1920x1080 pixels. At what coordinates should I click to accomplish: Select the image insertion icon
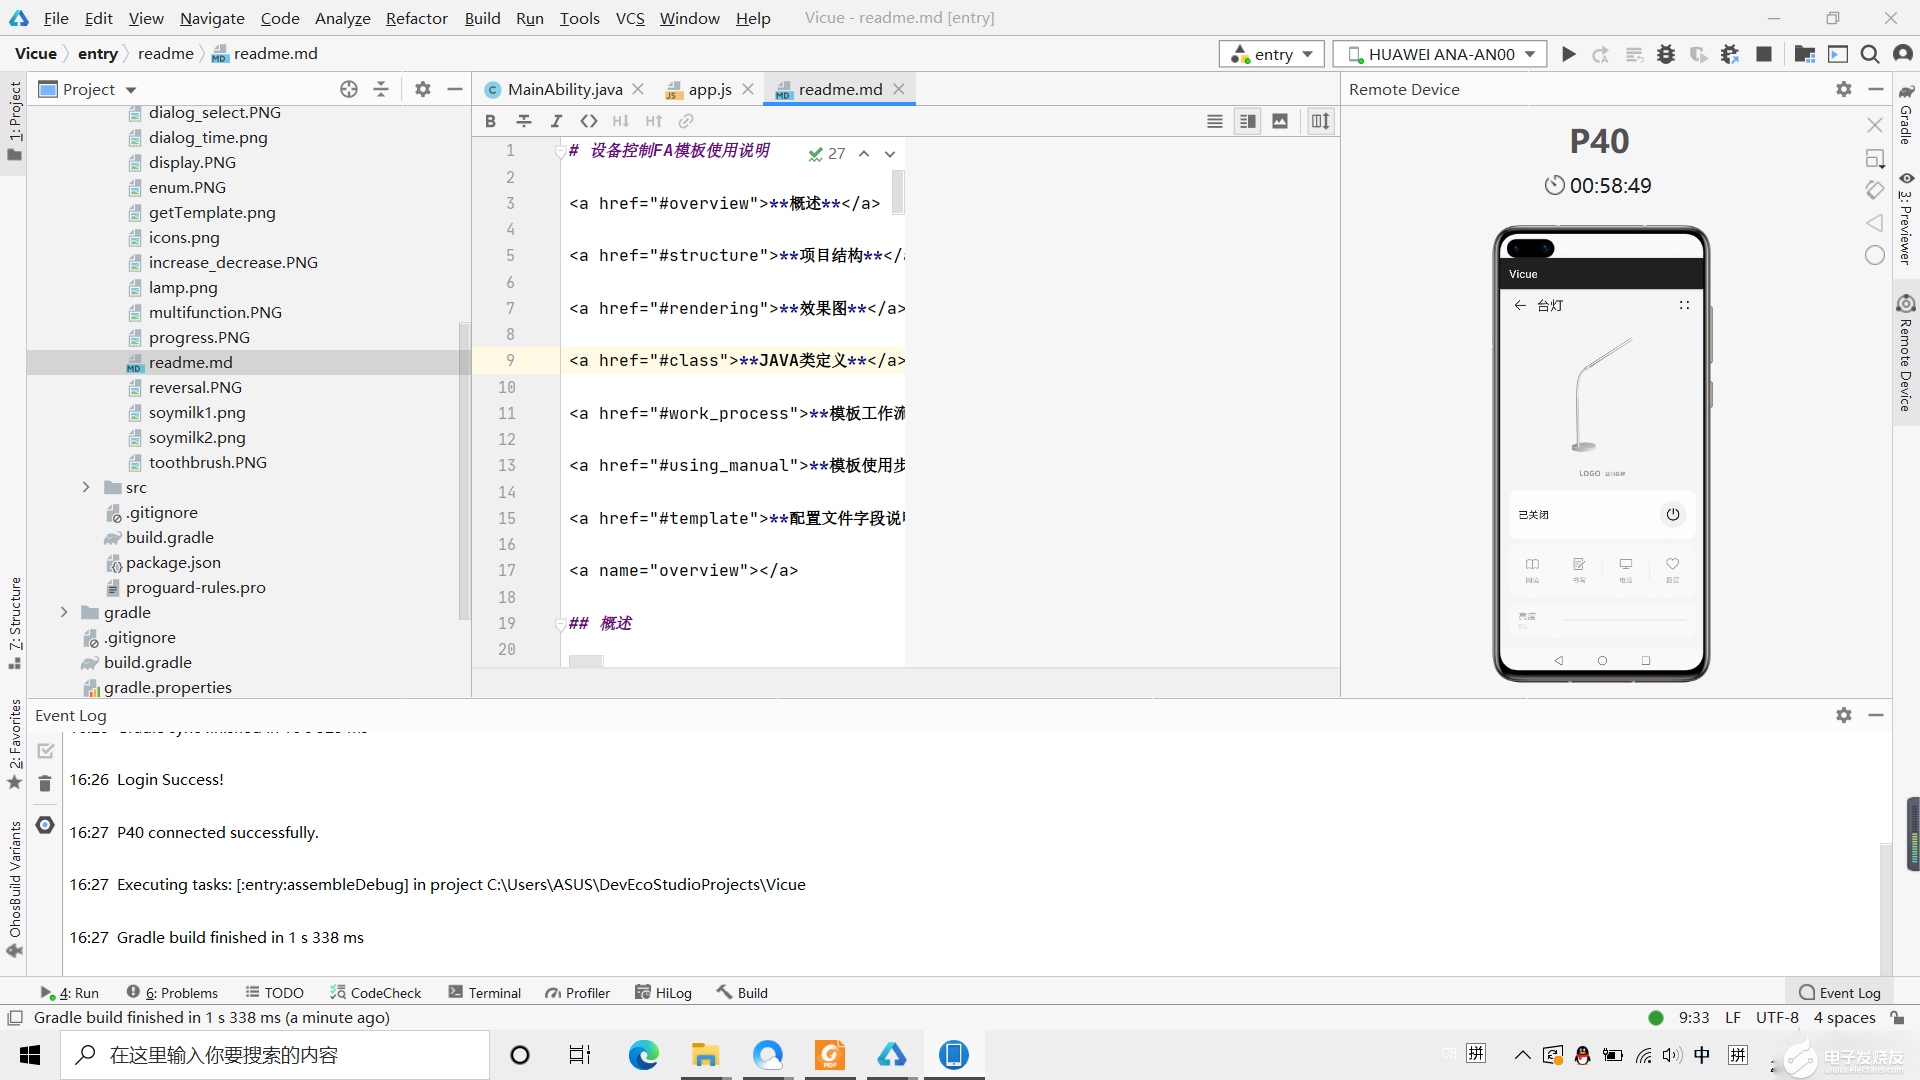tap(1278, 121)
